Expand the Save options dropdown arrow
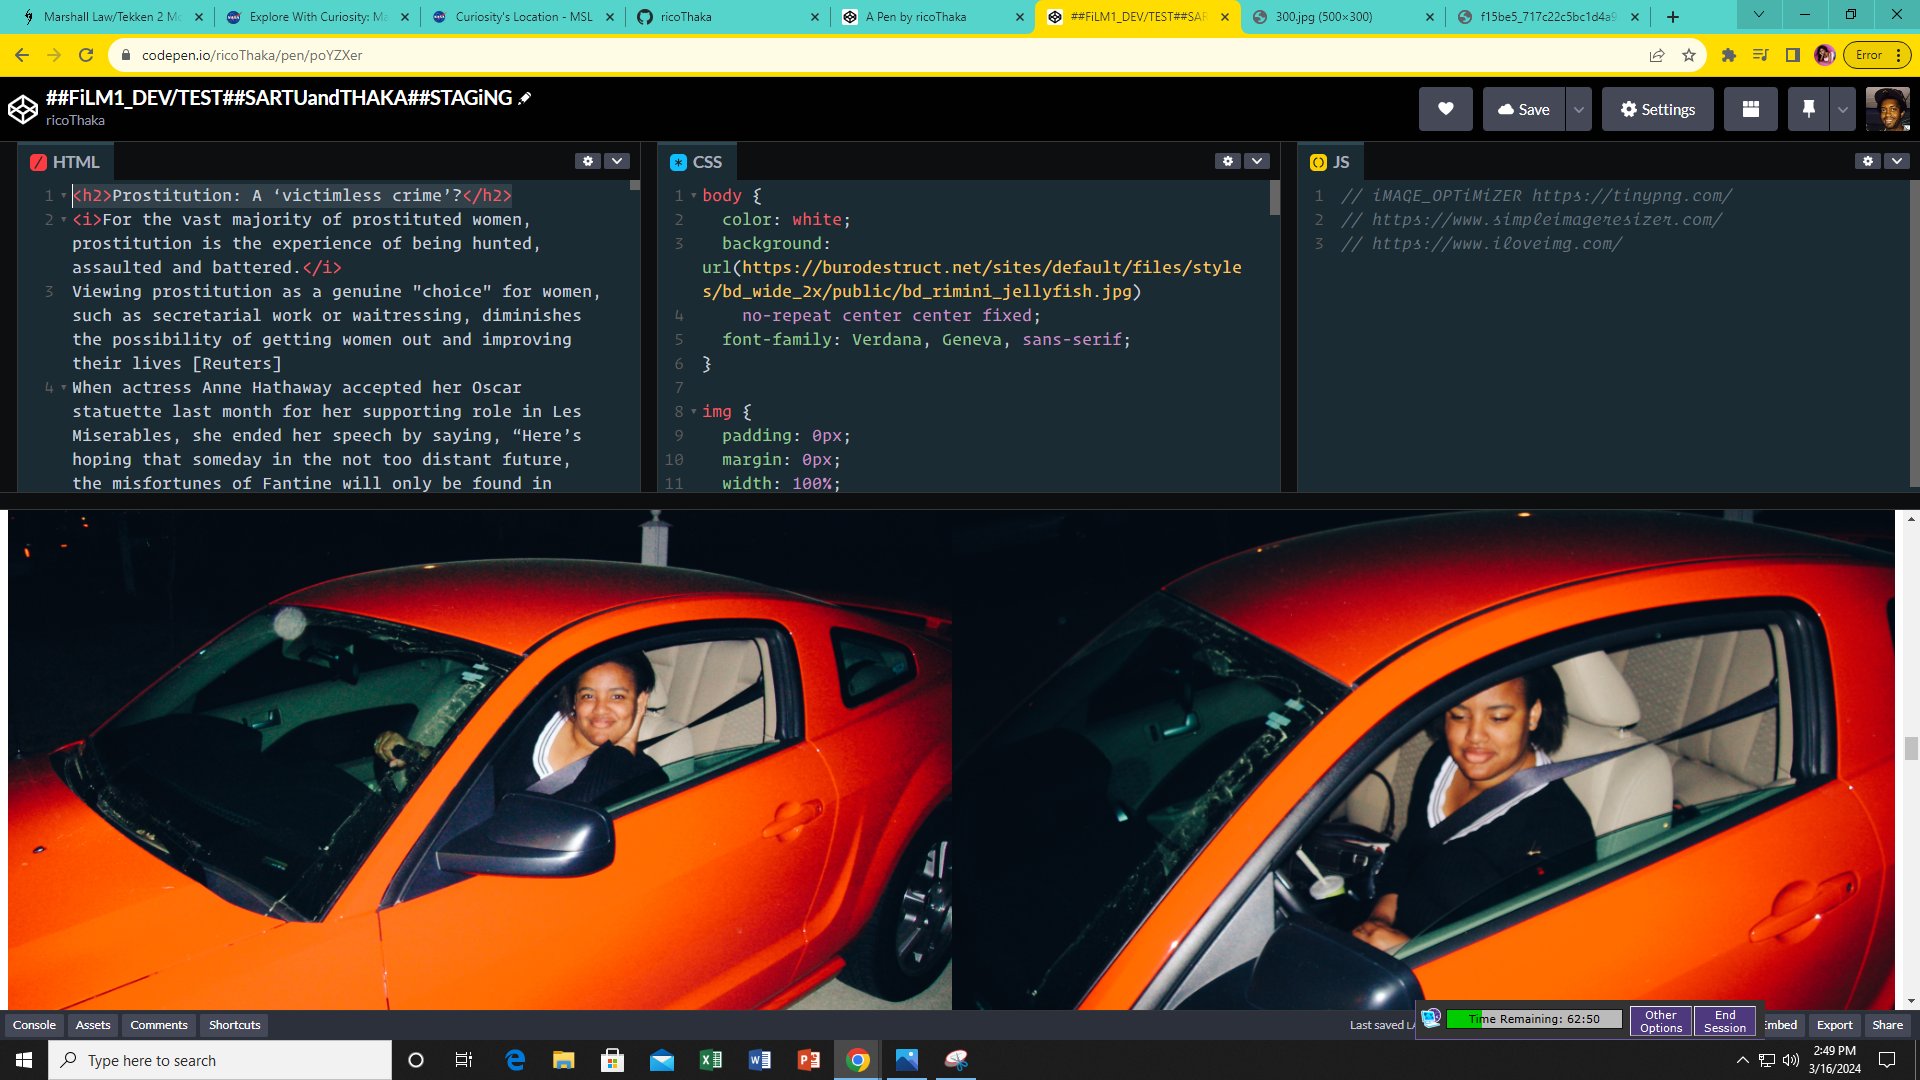This screenshot has width=1920, height=1080. point(1578,109)
